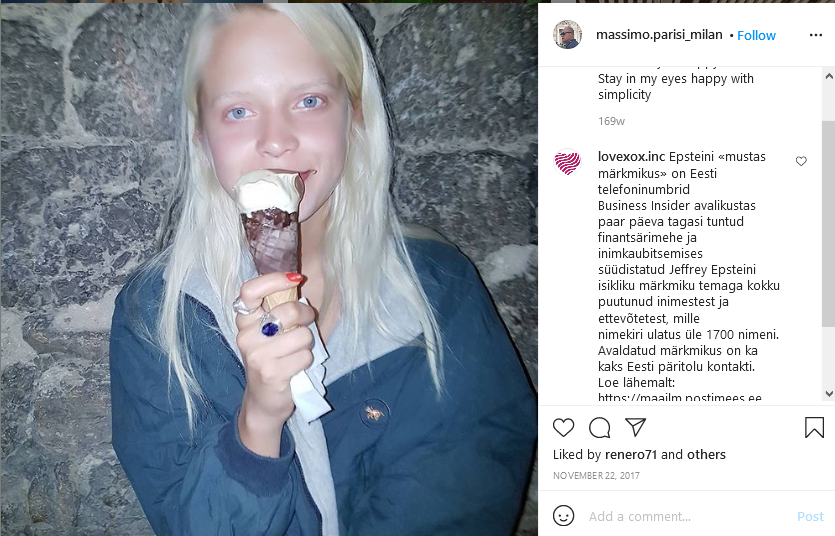835x536 pixels.
Task: Focus the Add a comment field
Action: [687, 516]
